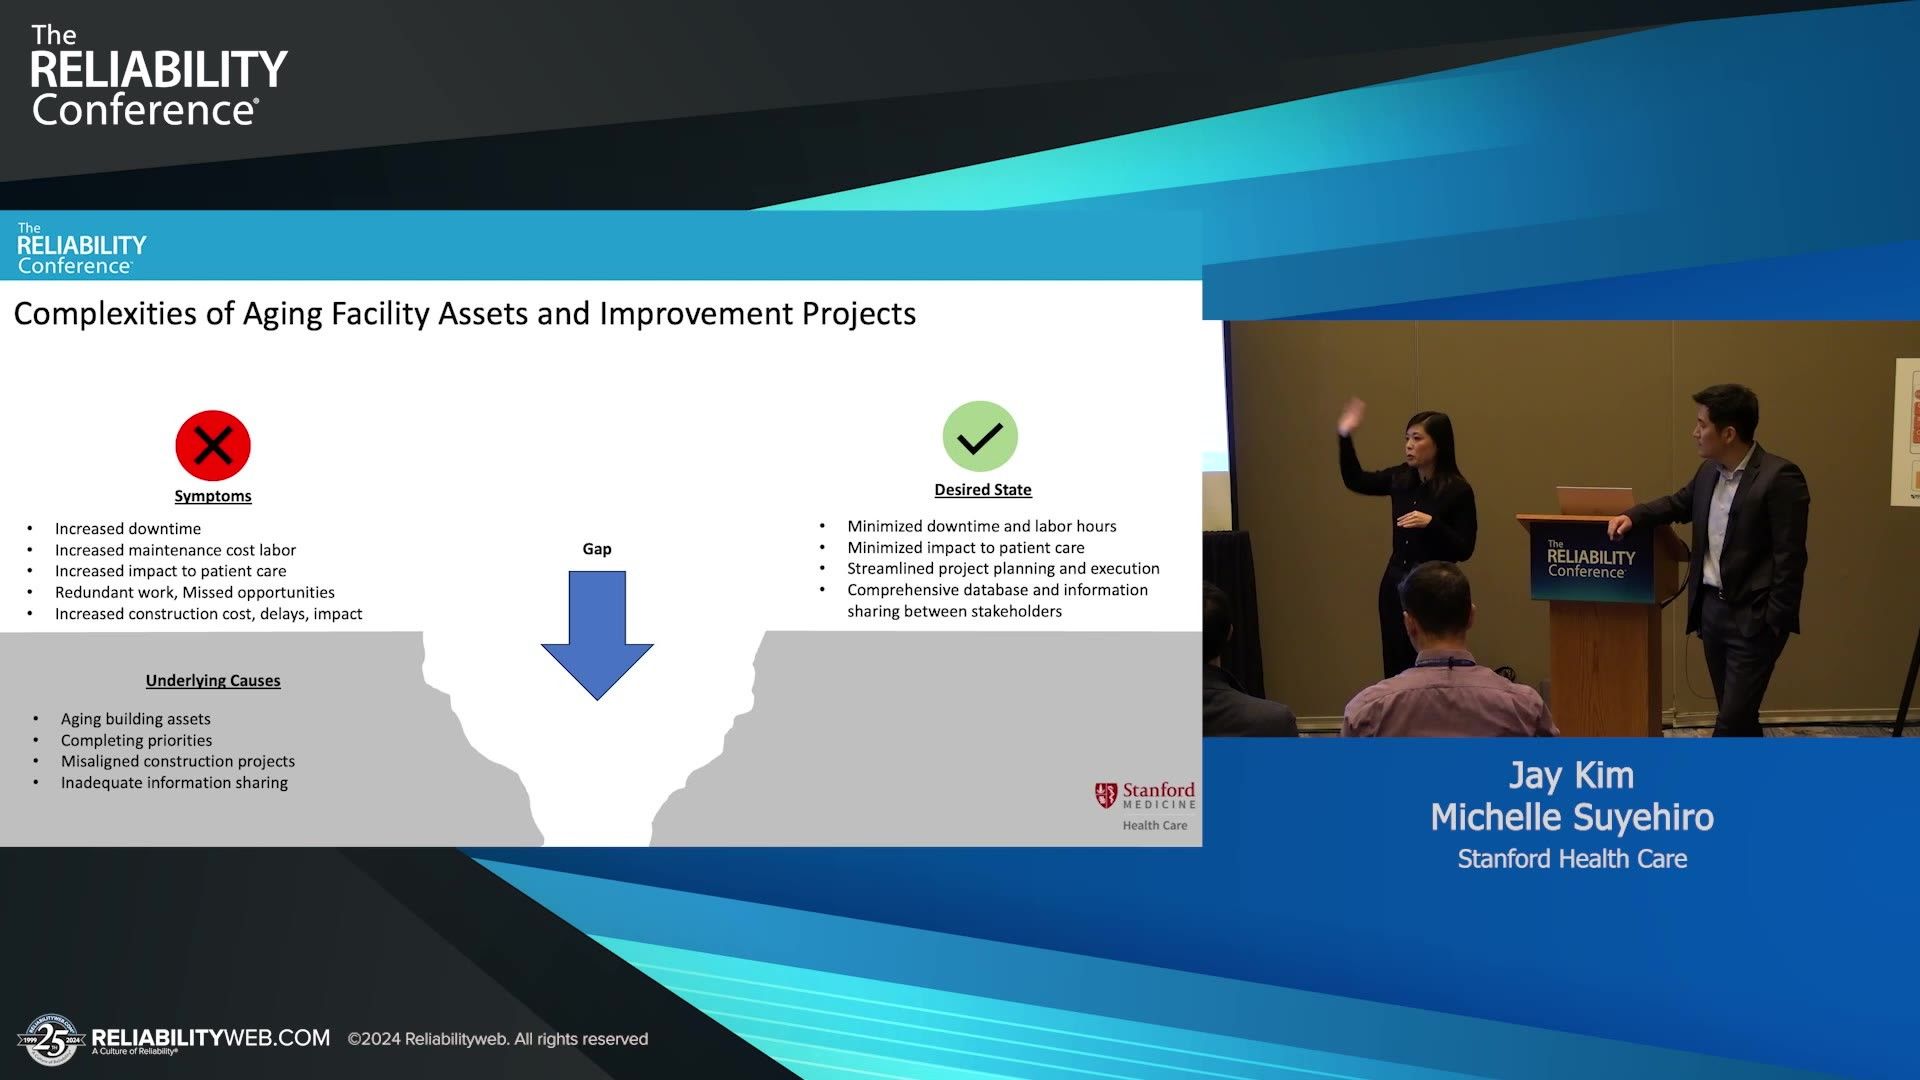Viewport: 1920px width, 1080px height.
Task: Click the presenter name Jay Kim
Action: (1570, 775)
